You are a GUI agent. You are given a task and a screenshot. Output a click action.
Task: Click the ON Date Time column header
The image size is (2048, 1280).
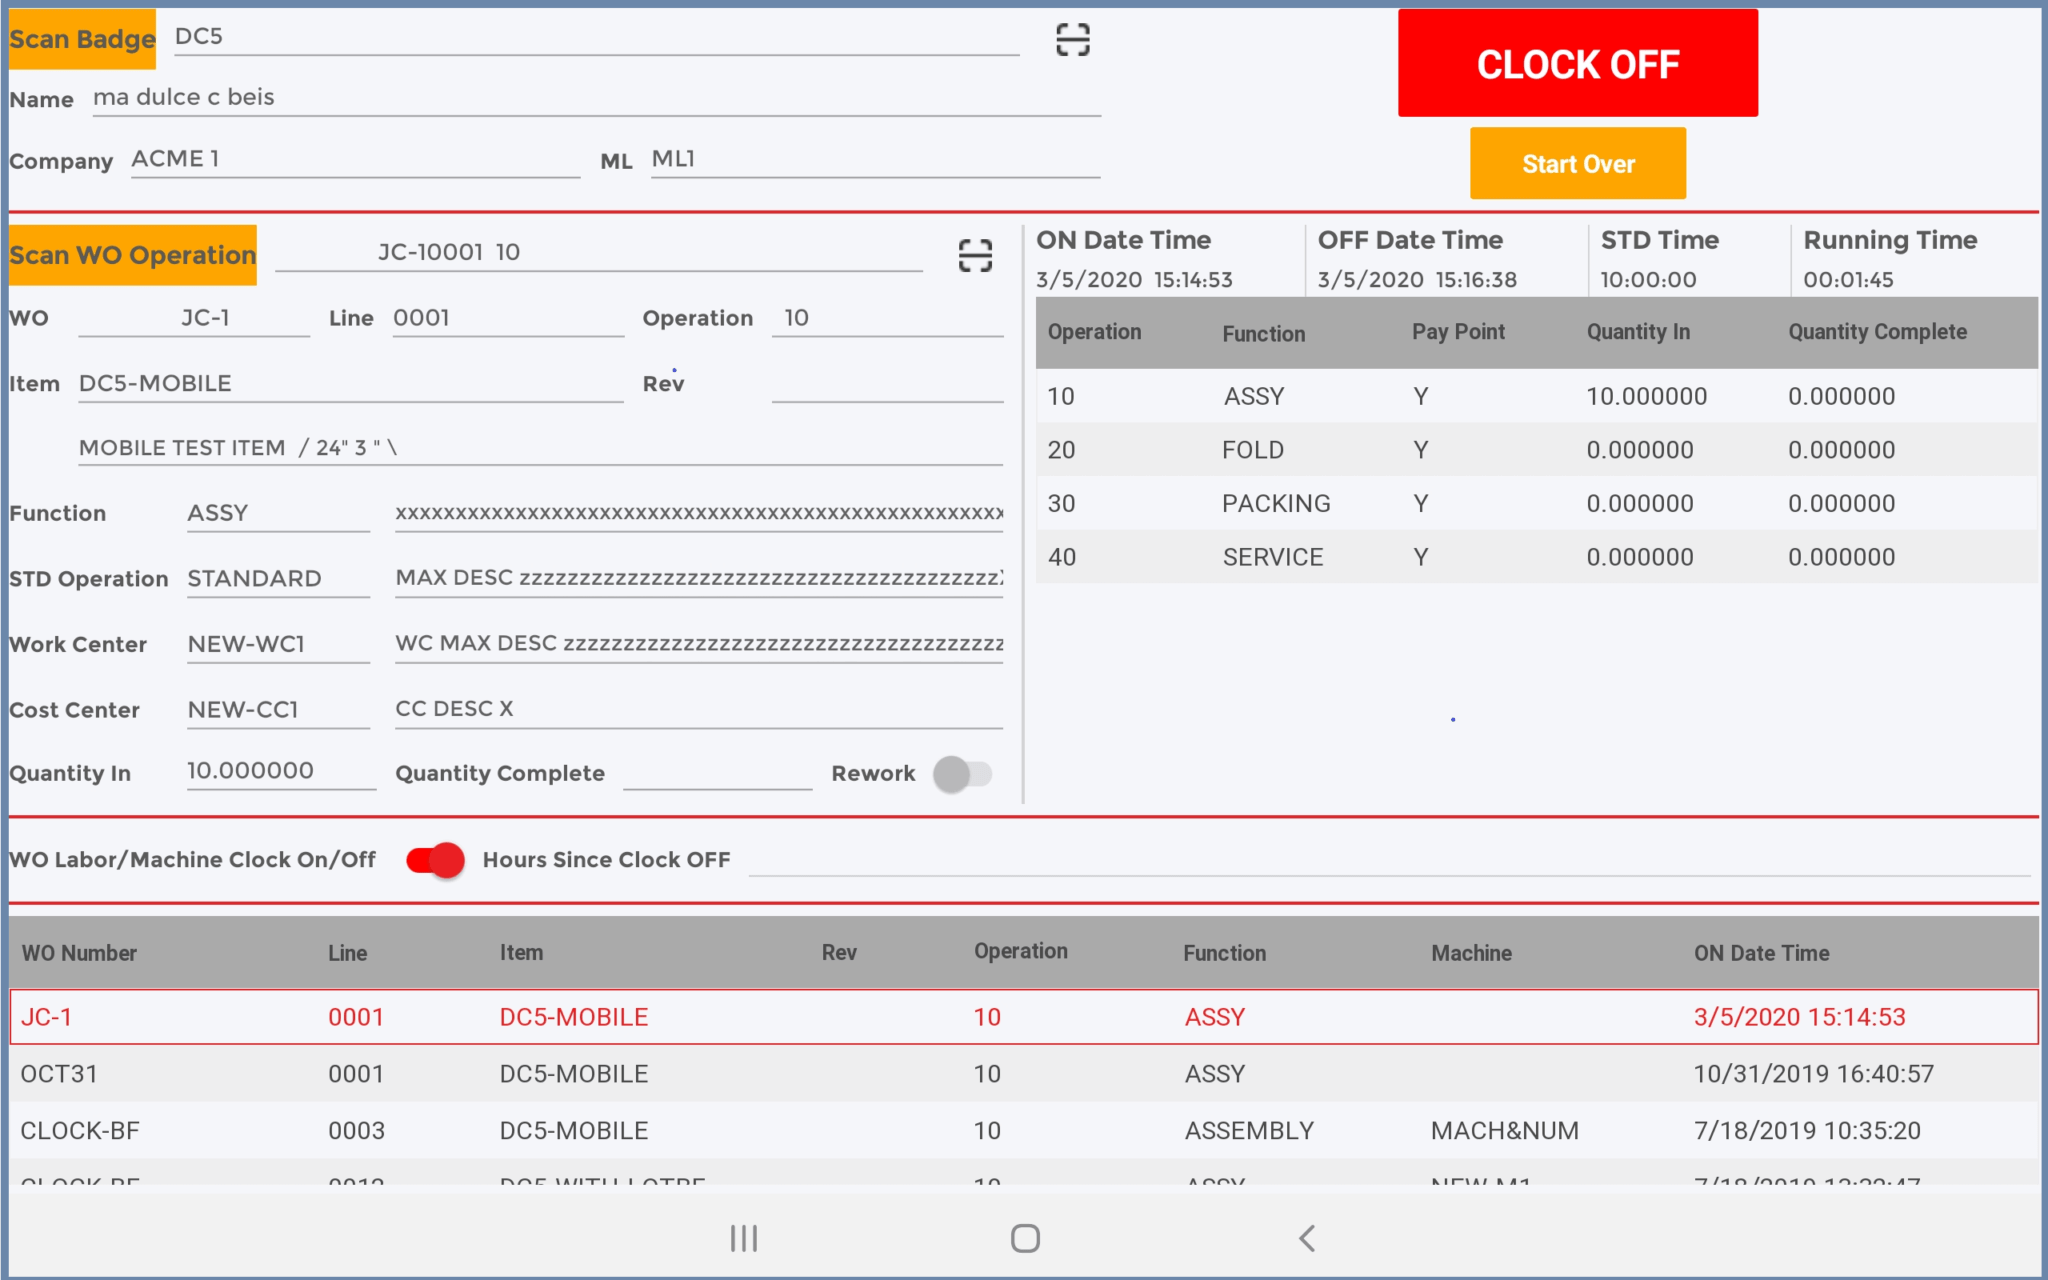[1761, 953]
